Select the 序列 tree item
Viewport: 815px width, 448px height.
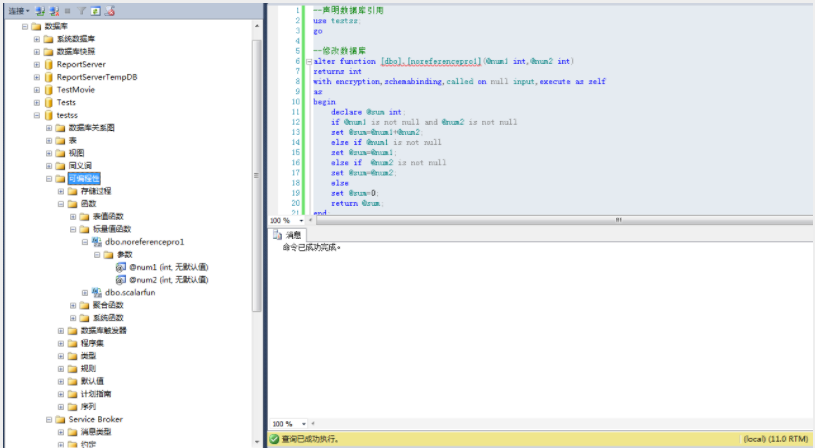pyautogui.click(x=88, y=407)
